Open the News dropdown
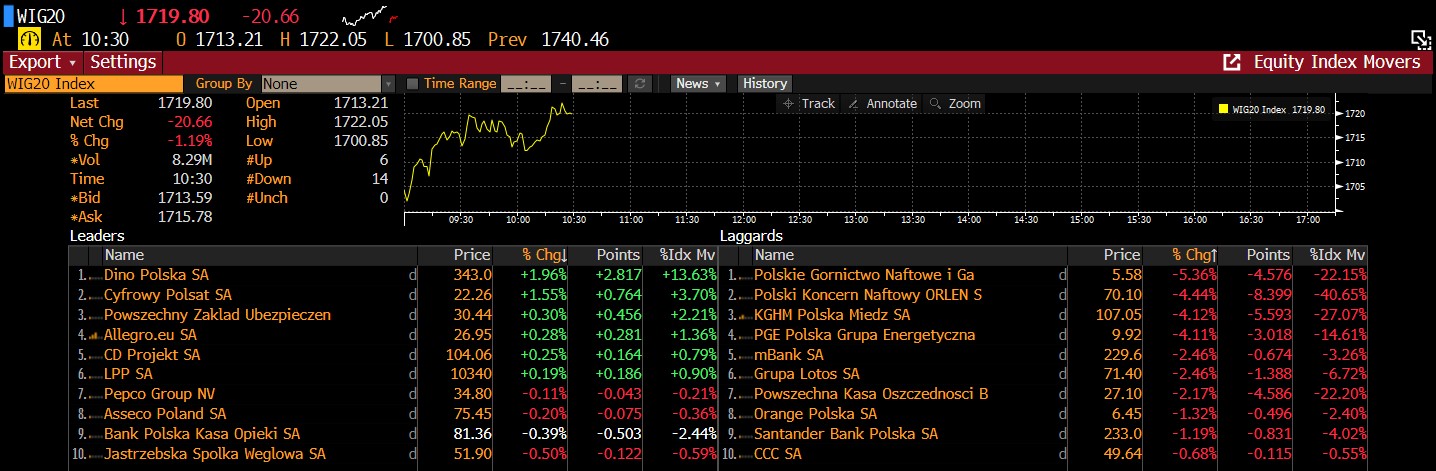This screenshot has width=1436, height=471. 698,84
